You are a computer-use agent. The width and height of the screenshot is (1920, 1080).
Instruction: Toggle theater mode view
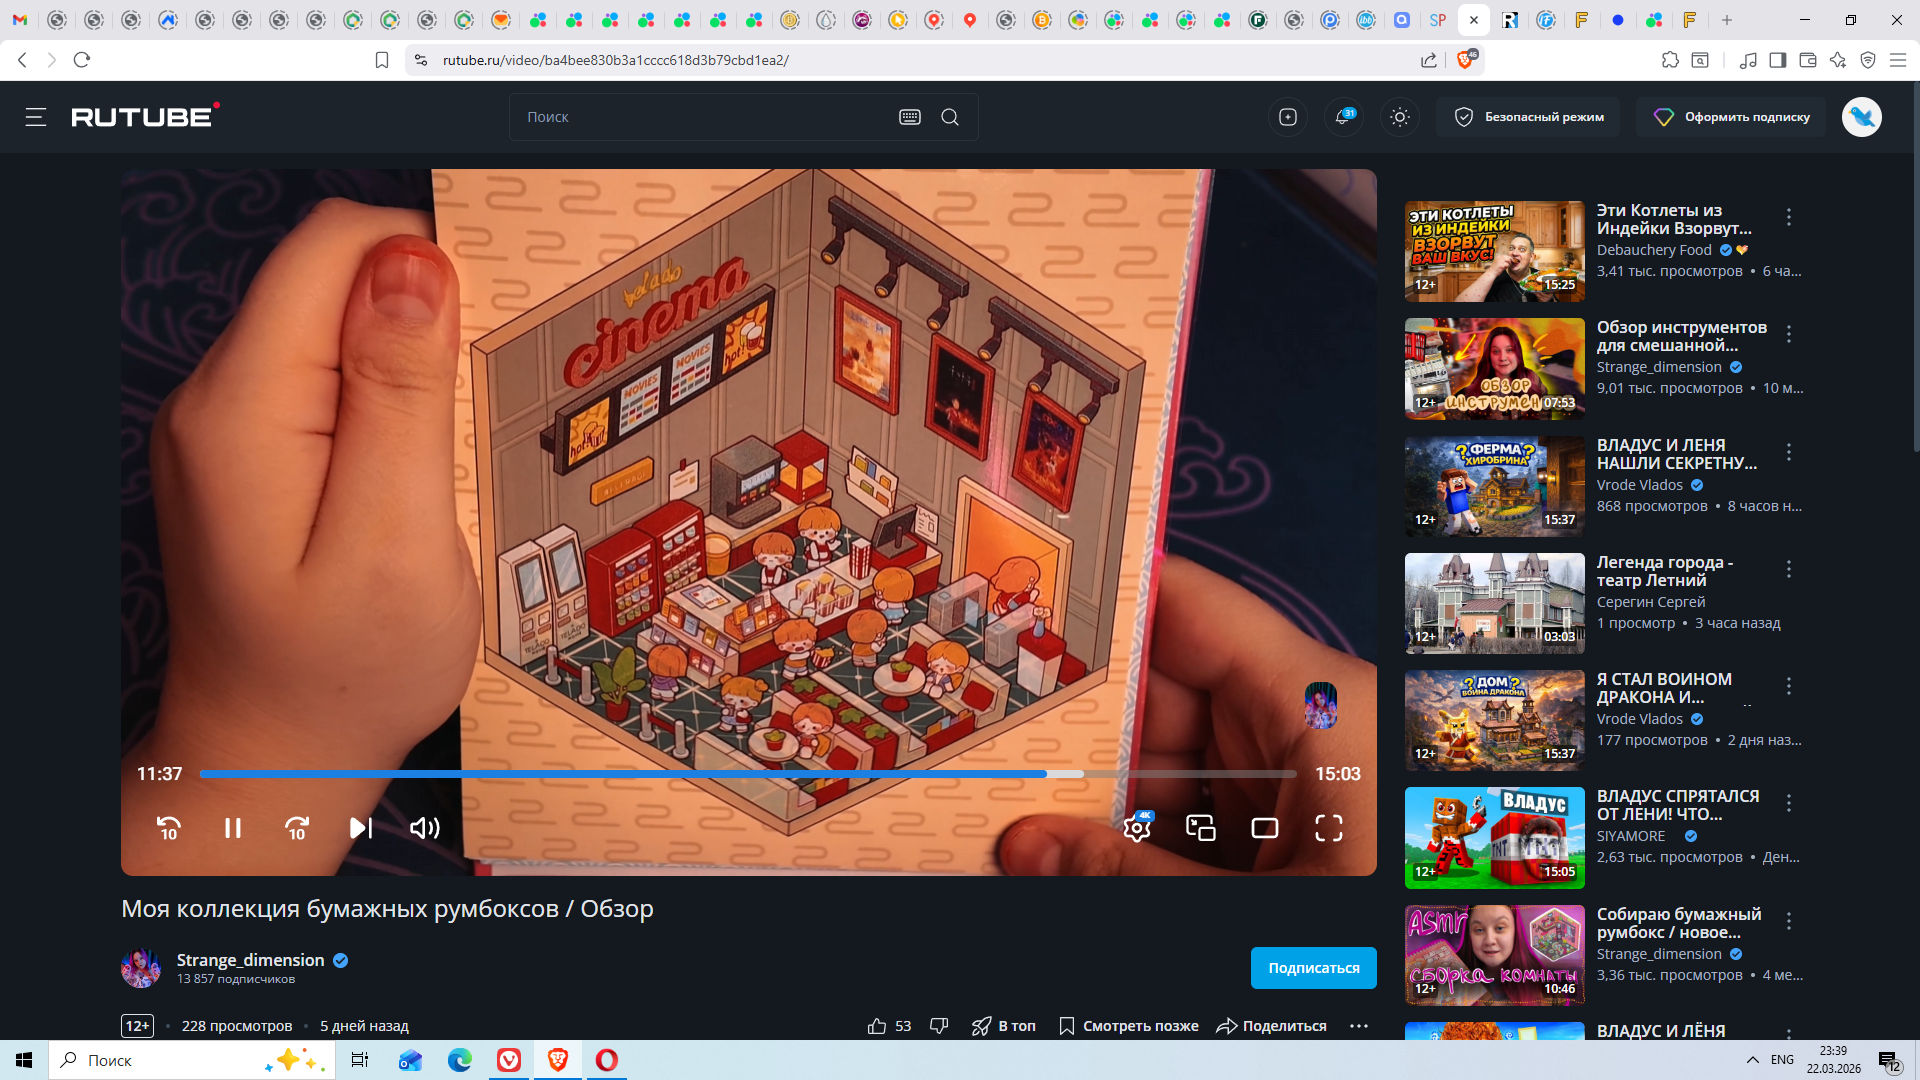(1265, 828)
